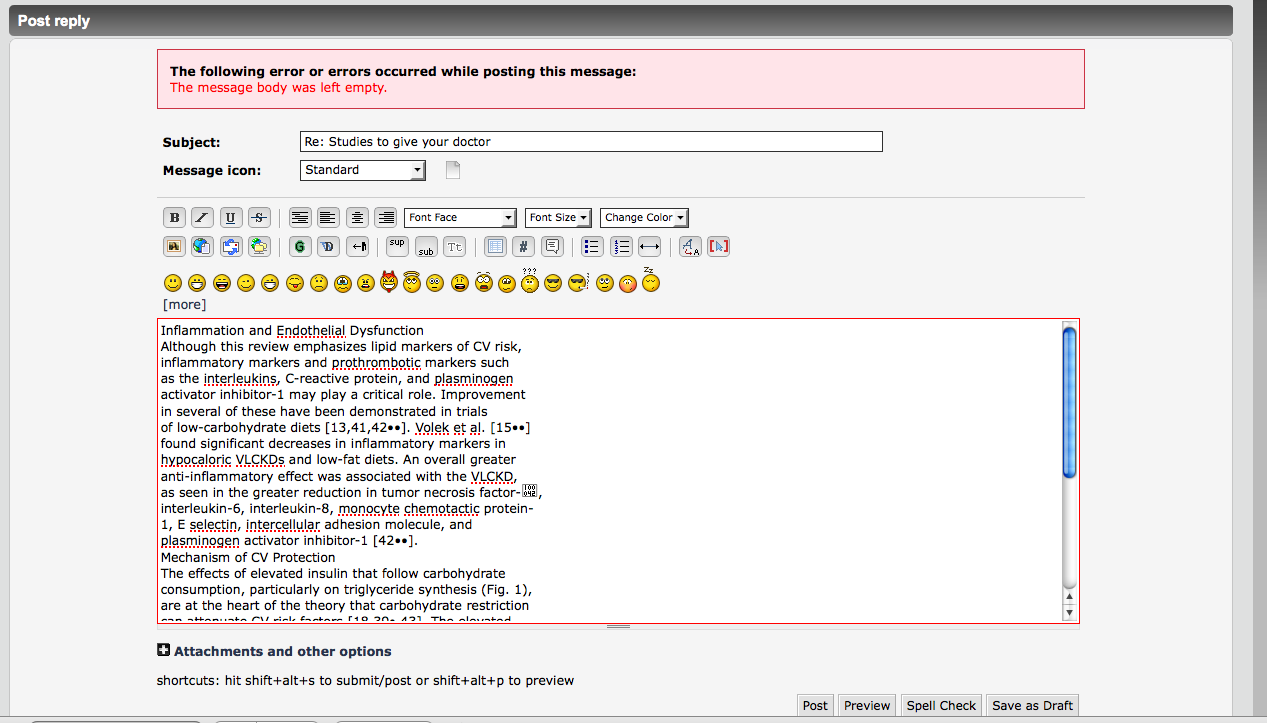This screenshot has height=723, width=1267.
Task: Insert a numbered list
Action: point(621,246)
